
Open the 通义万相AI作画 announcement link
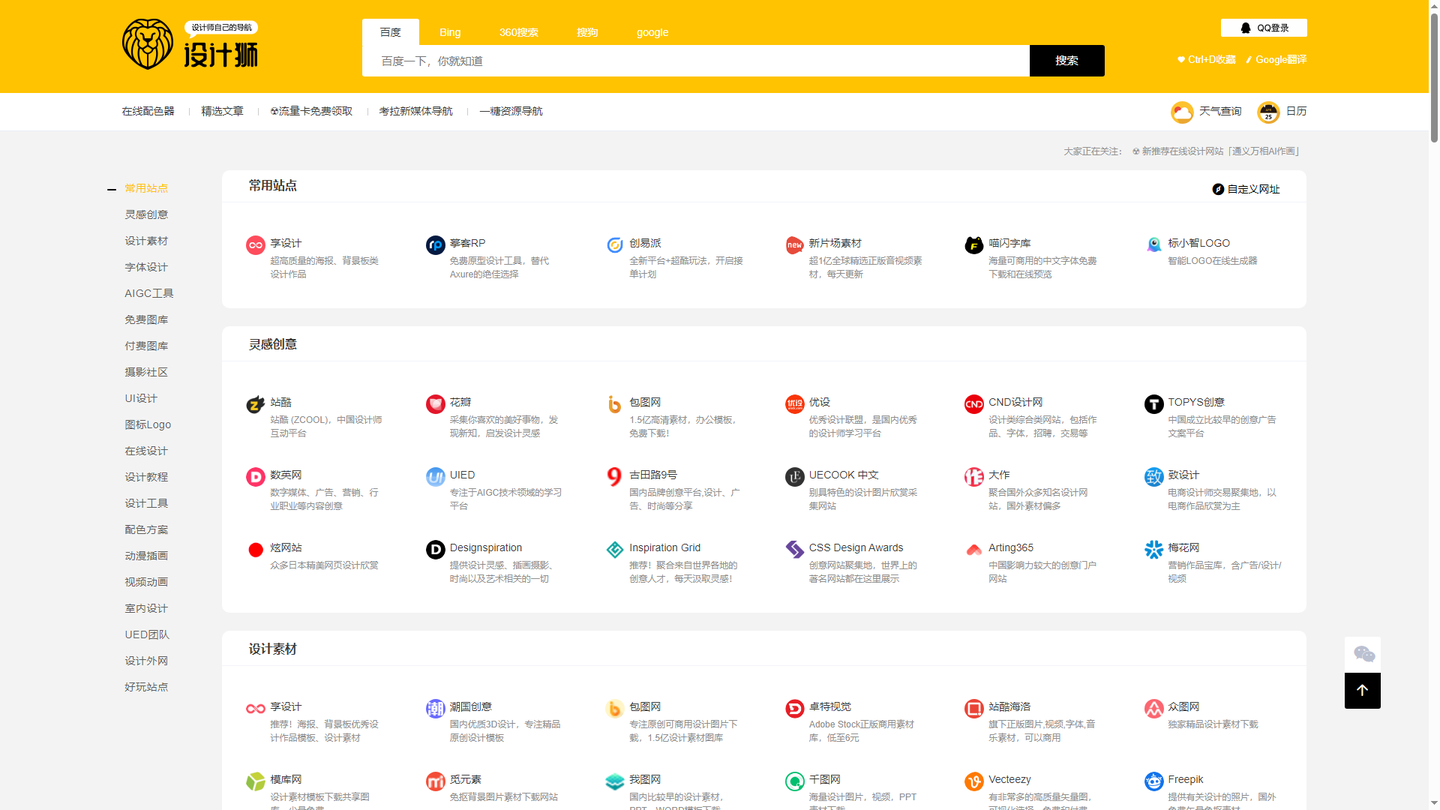pos(1215,152)
